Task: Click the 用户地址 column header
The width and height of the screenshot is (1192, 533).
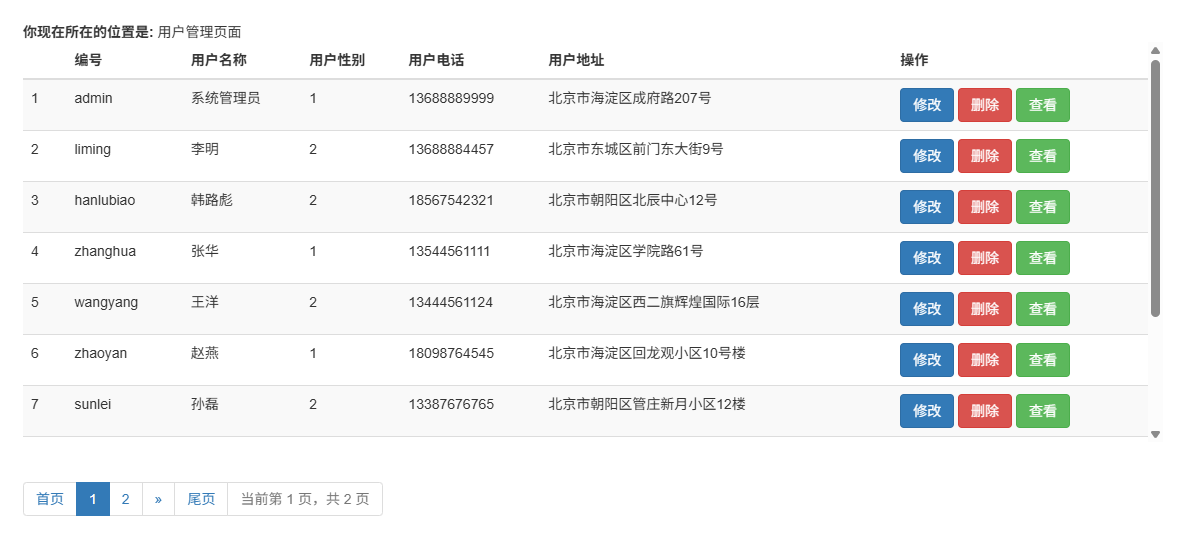Action: [x=576, y=60]
